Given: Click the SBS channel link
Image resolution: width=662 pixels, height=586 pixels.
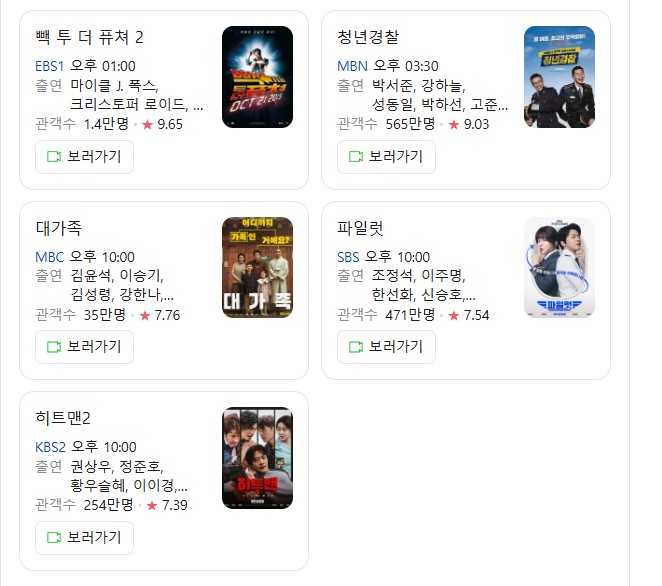Looking at the screenshot, I should click(348, 257).
